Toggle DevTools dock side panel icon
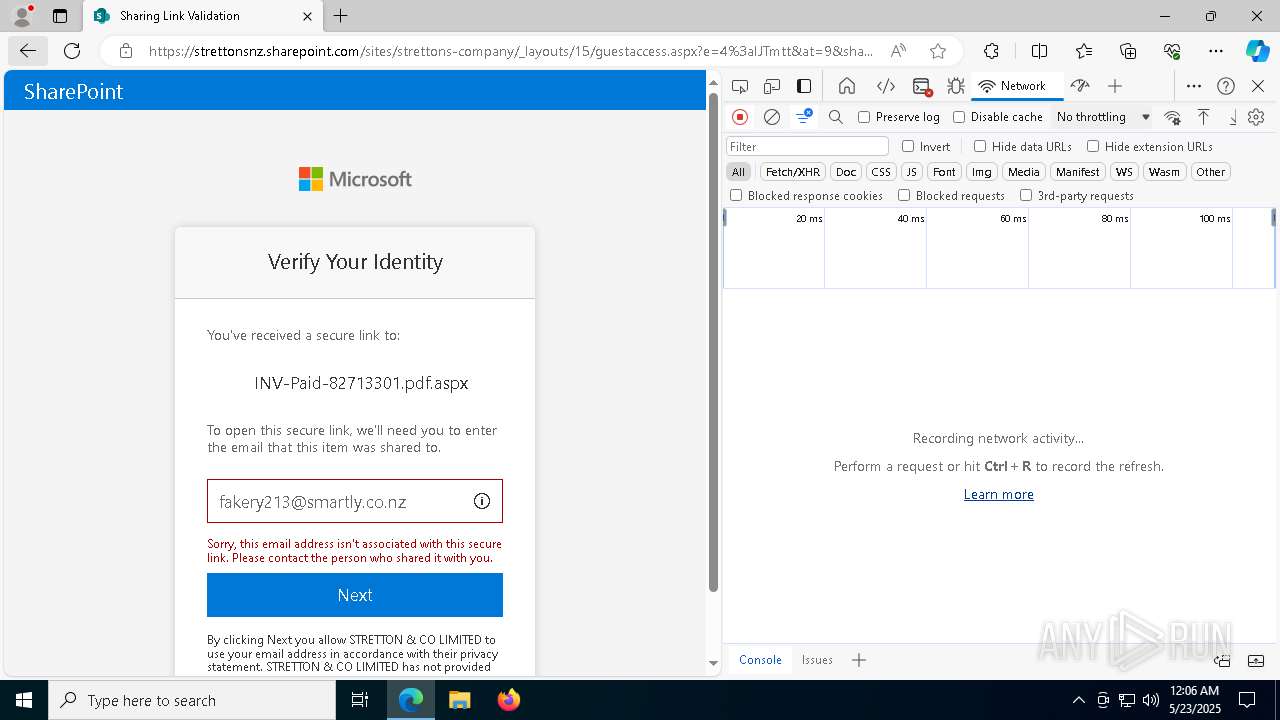The width and height of the screenshot is (1280, 720). pos(804,86)
